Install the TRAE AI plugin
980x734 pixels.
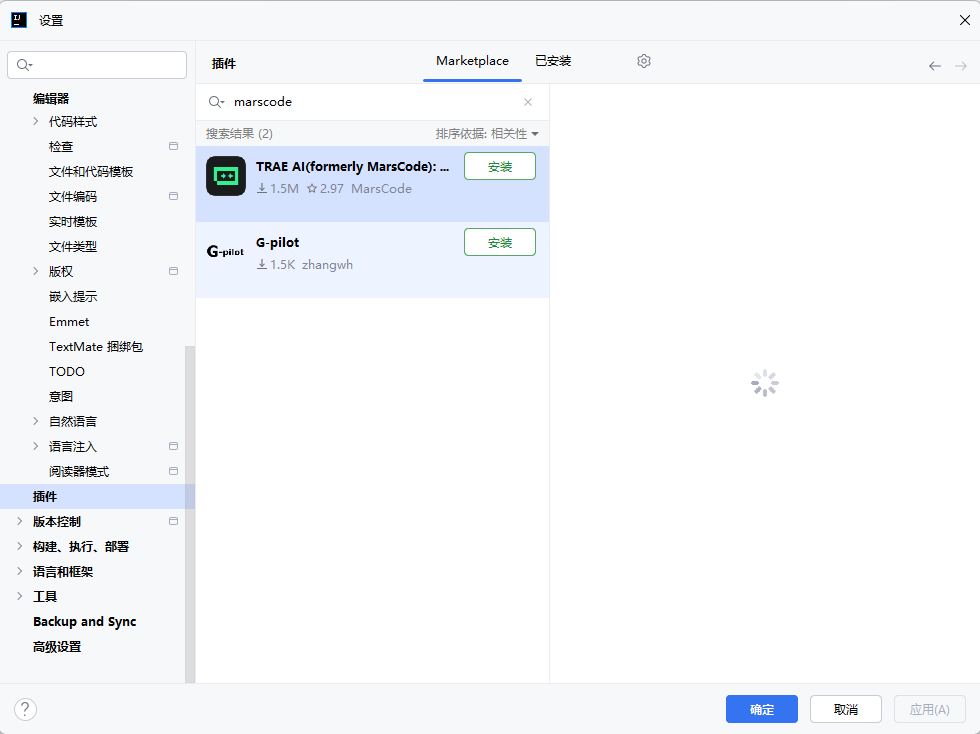click(499, 167)
